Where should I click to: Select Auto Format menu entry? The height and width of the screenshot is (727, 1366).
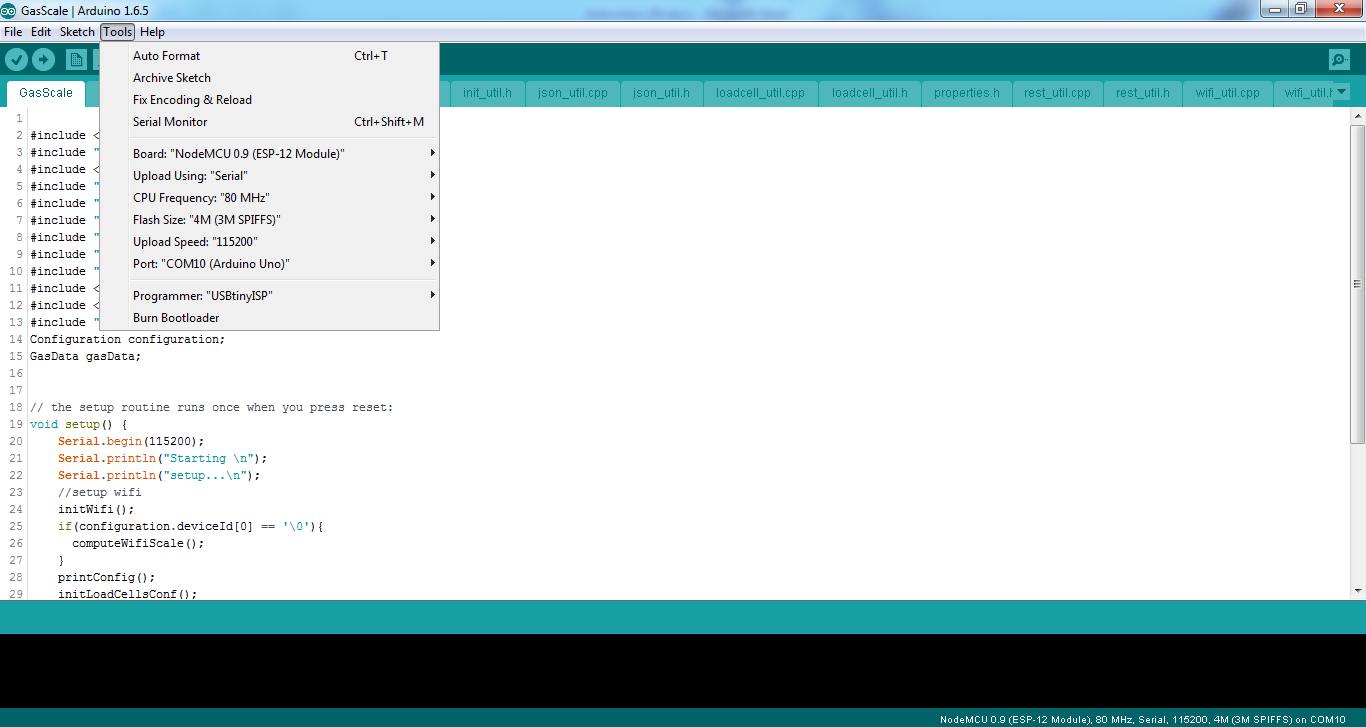pyautogui.click(x=270, y=56)
